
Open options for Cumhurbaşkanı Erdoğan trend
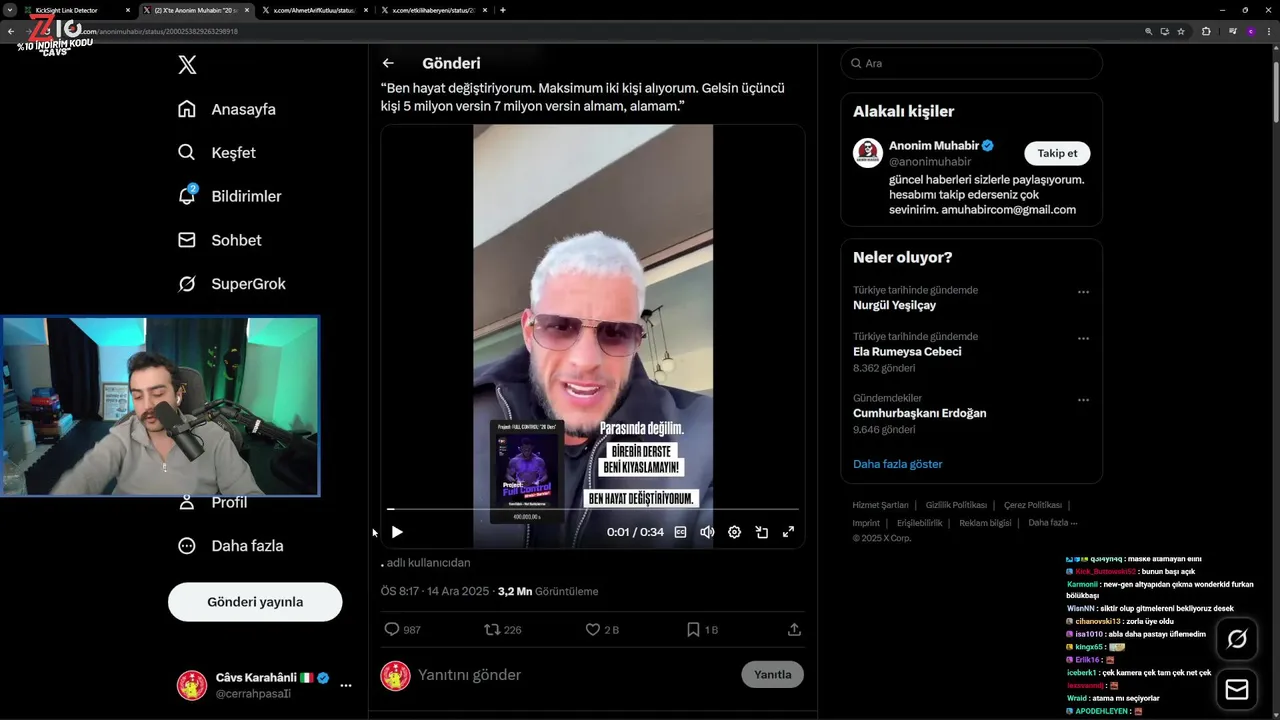coord(1083,400)
